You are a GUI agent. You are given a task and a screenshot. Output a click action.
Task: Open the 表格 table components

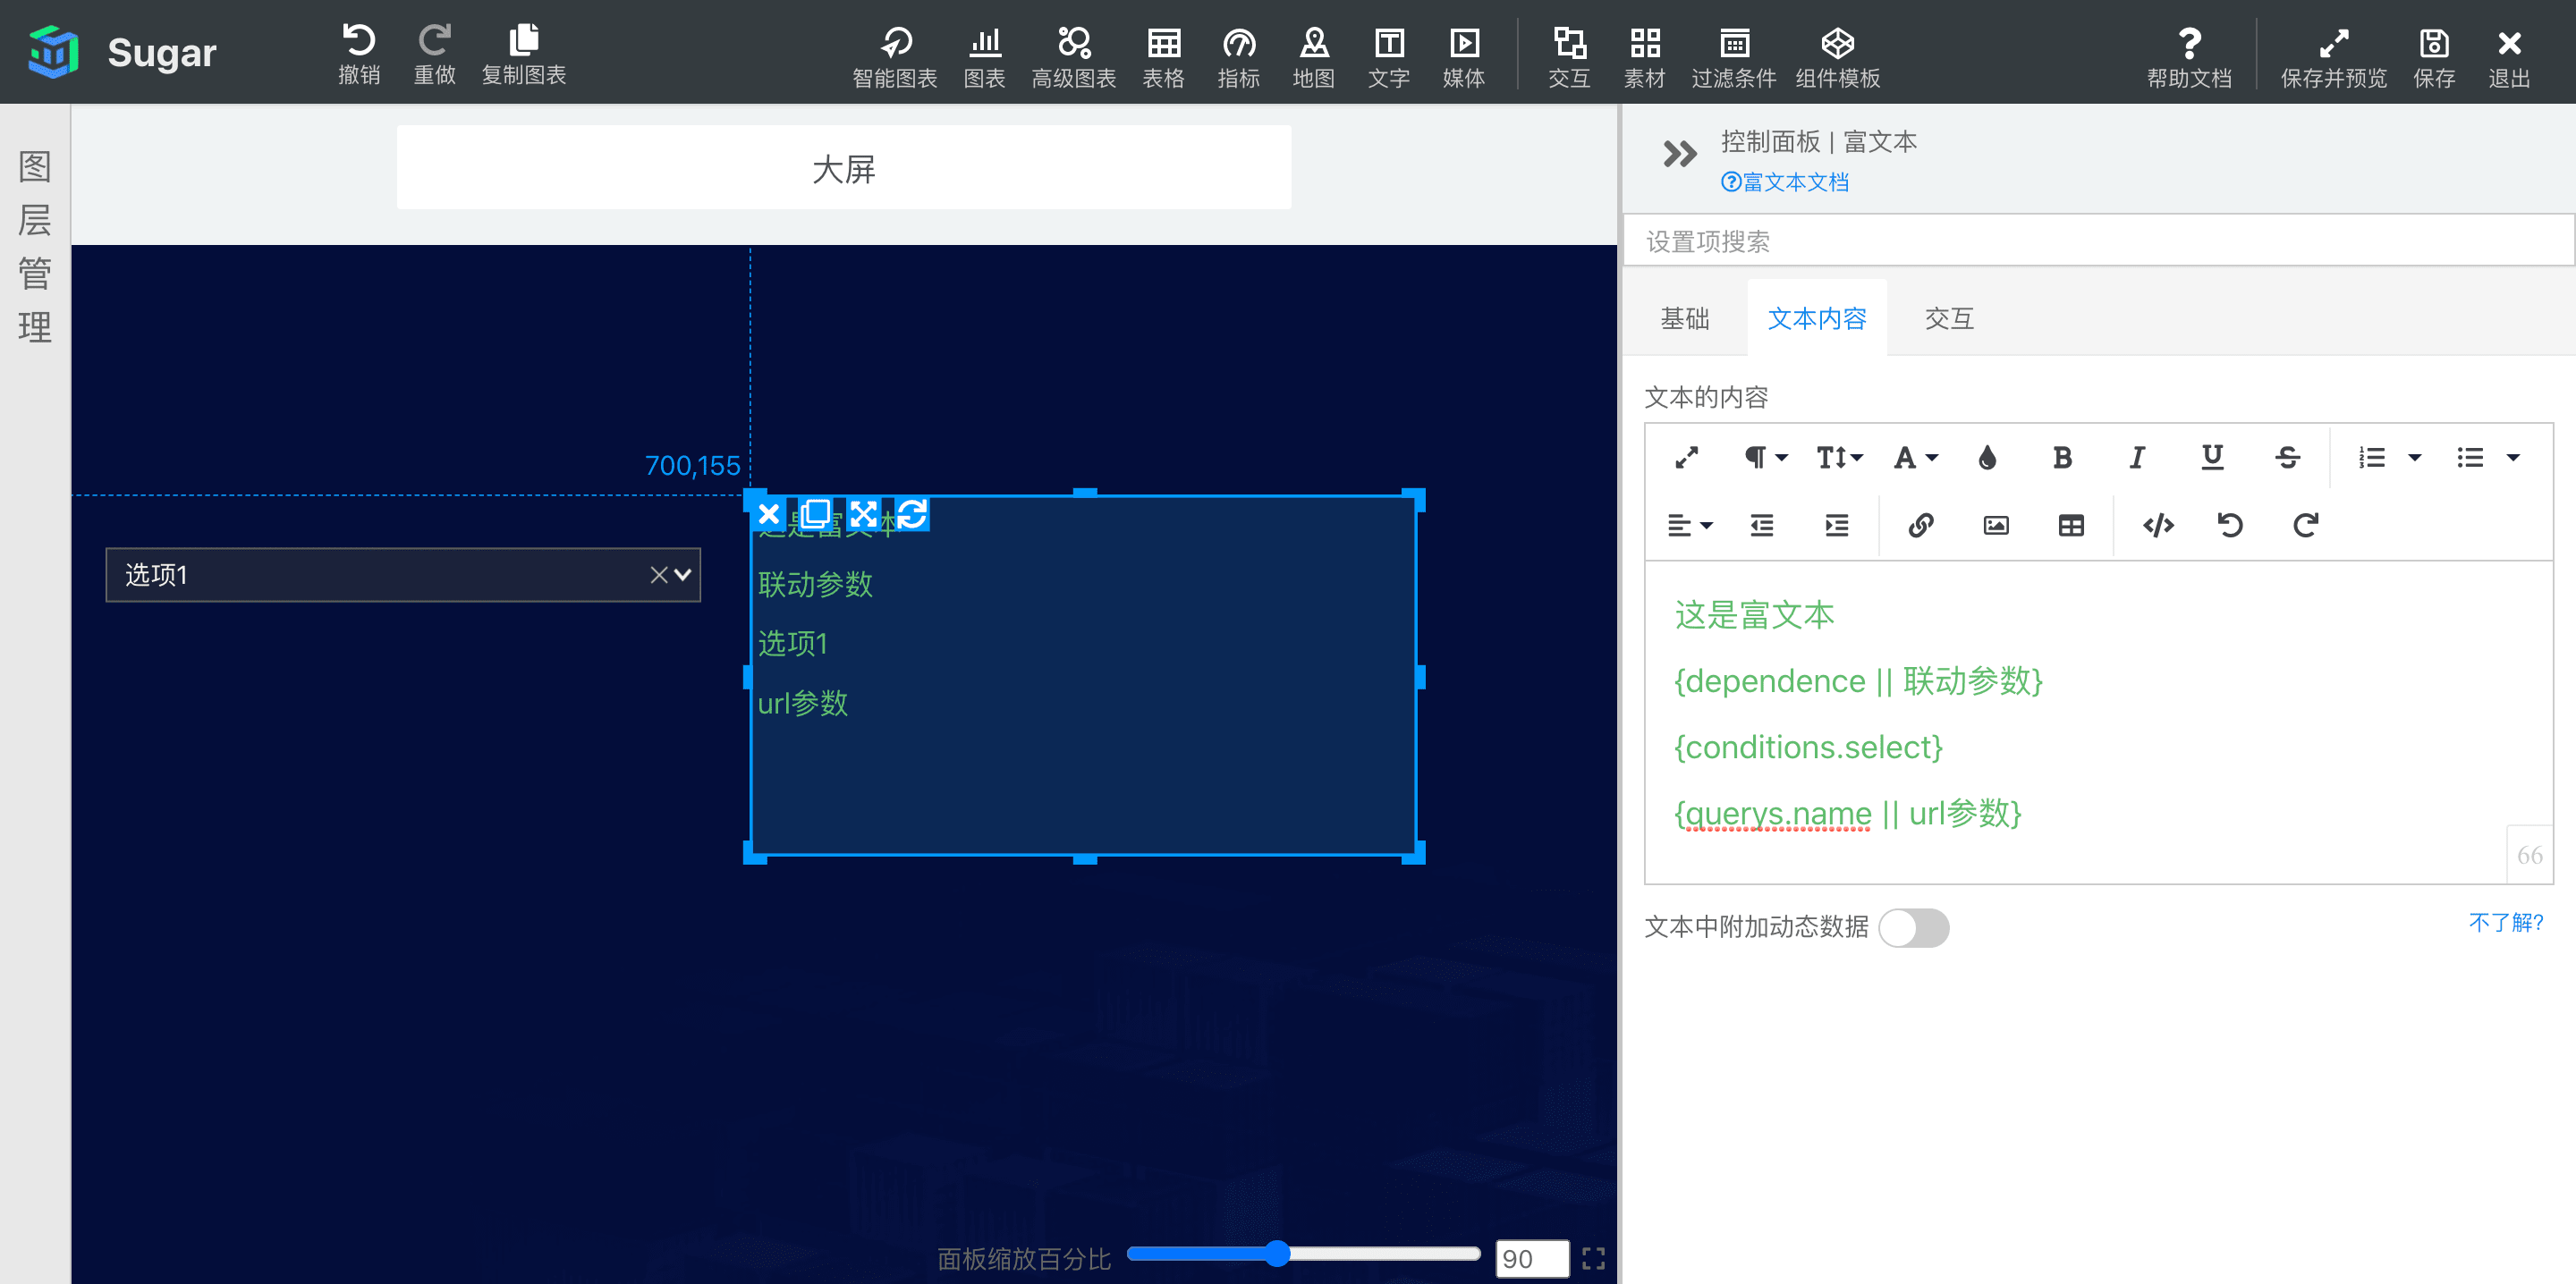point(1164,57)
